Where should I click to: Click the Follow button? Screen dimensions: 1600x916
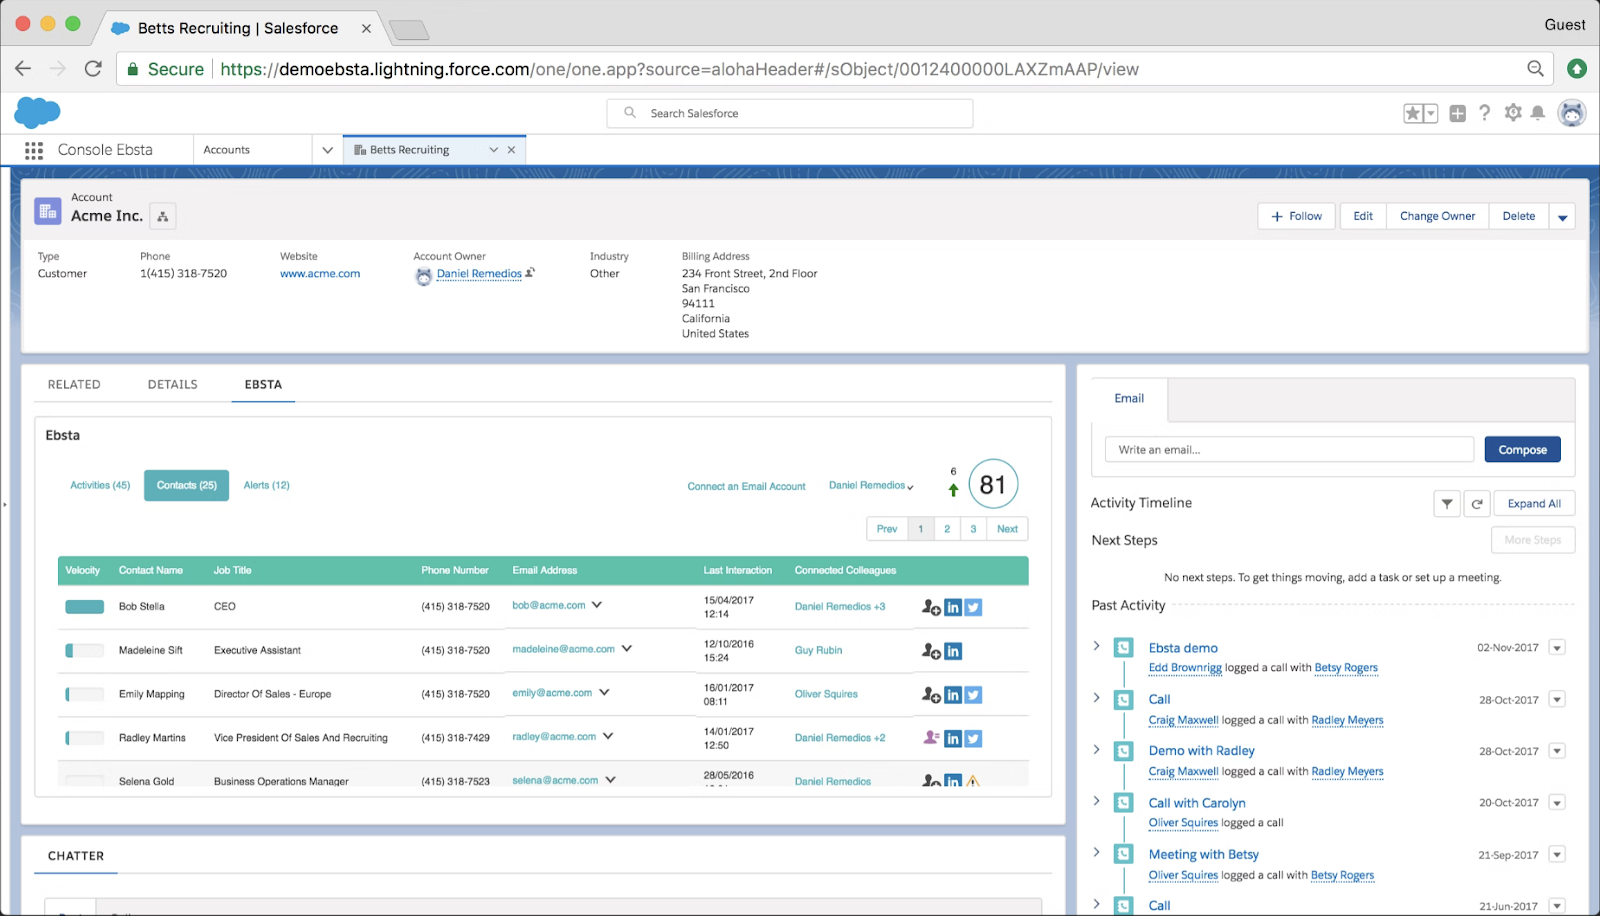pyautogui.click(x=1296, y=217)
